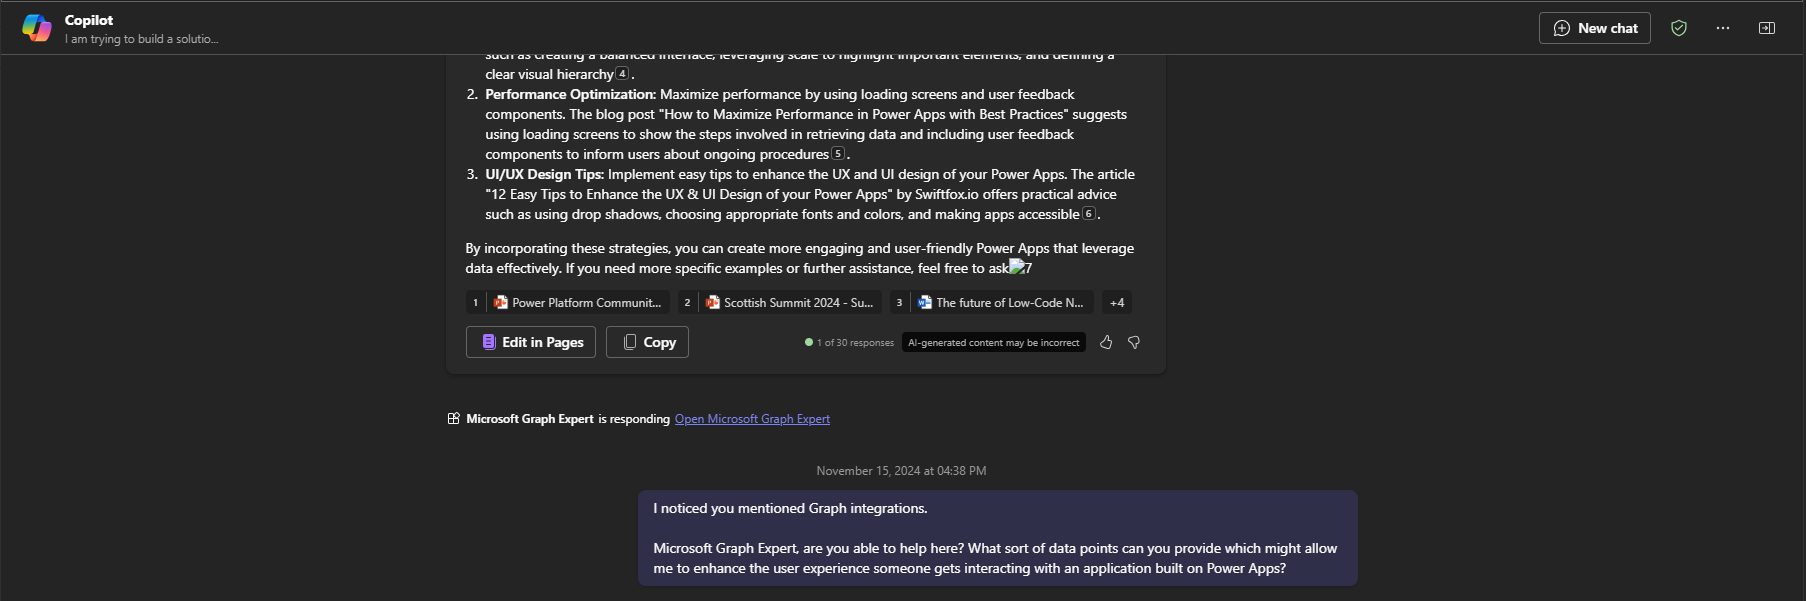The width and height of the screenshot is (1806, 601).
Task: Click the Microsoft Graph Expert agent icon
Action: coord(454,419)
